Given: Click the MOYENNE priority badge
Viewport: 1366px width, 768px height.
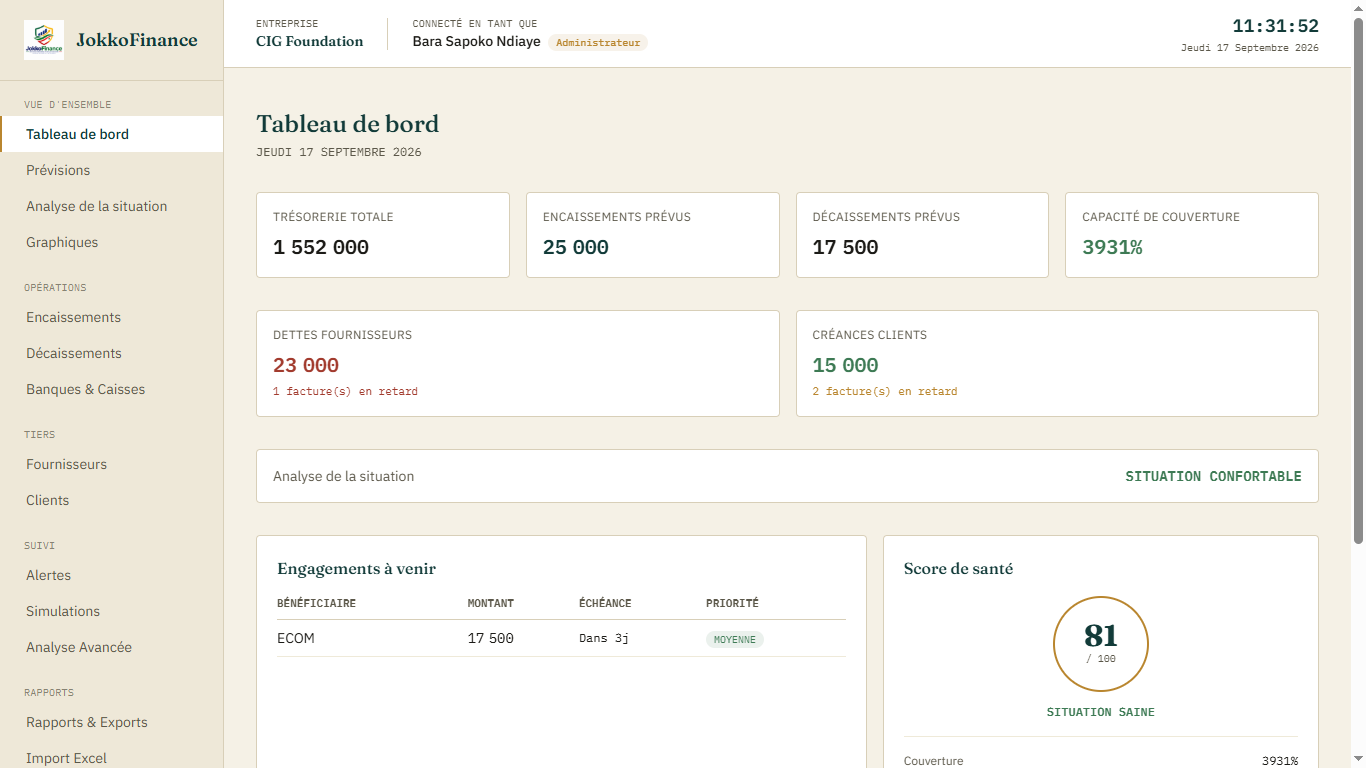Looking at the screenshot, I should point(735,639).
